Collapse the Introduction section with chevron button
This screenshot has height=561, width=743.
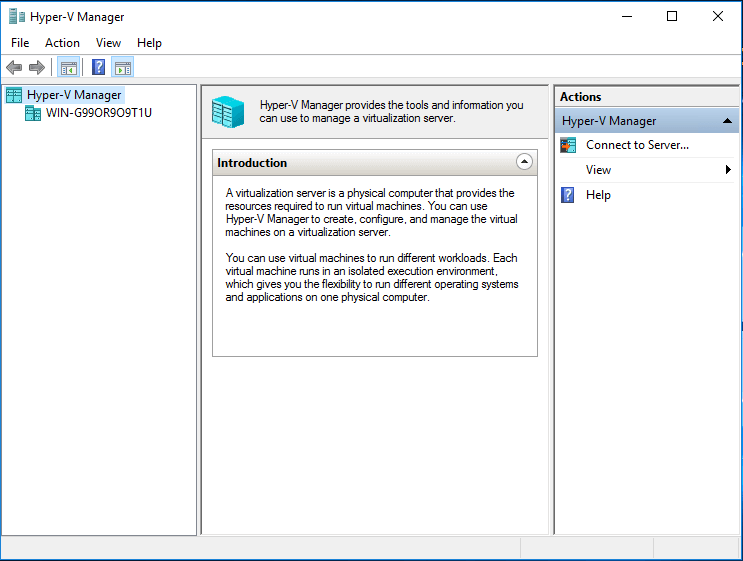[x=524, y=162]
